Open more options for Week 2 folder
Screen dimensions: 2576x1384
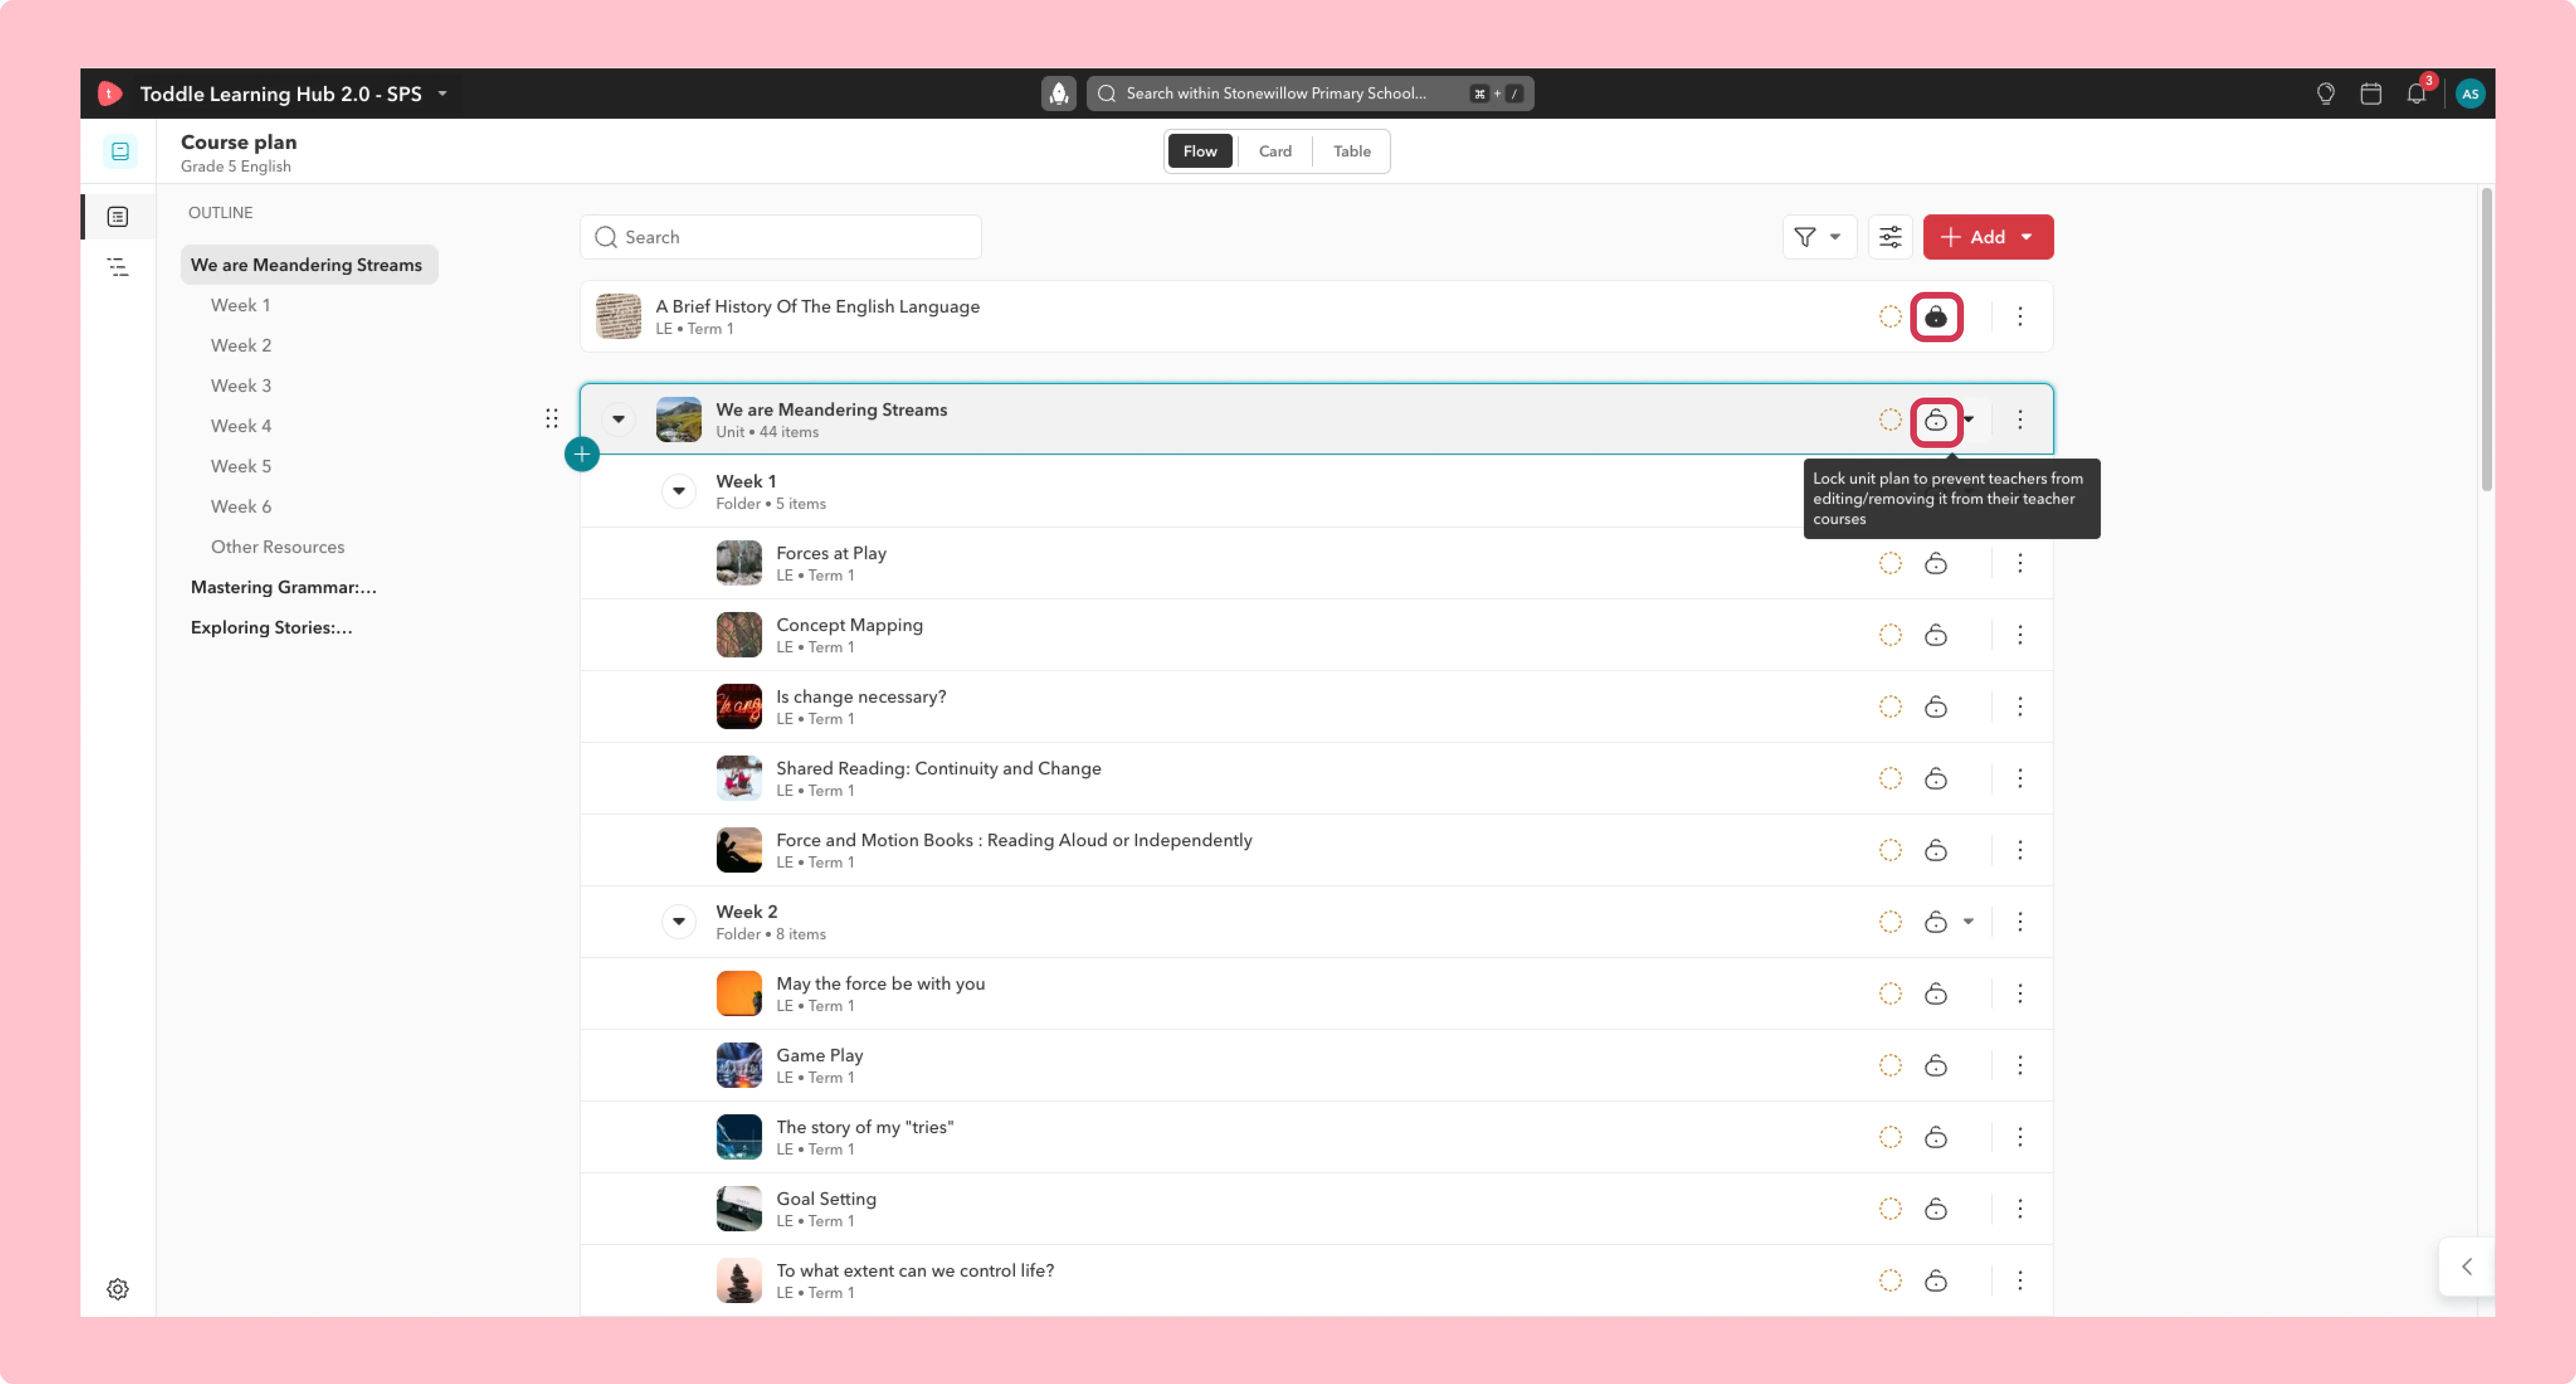point(2020,921)
